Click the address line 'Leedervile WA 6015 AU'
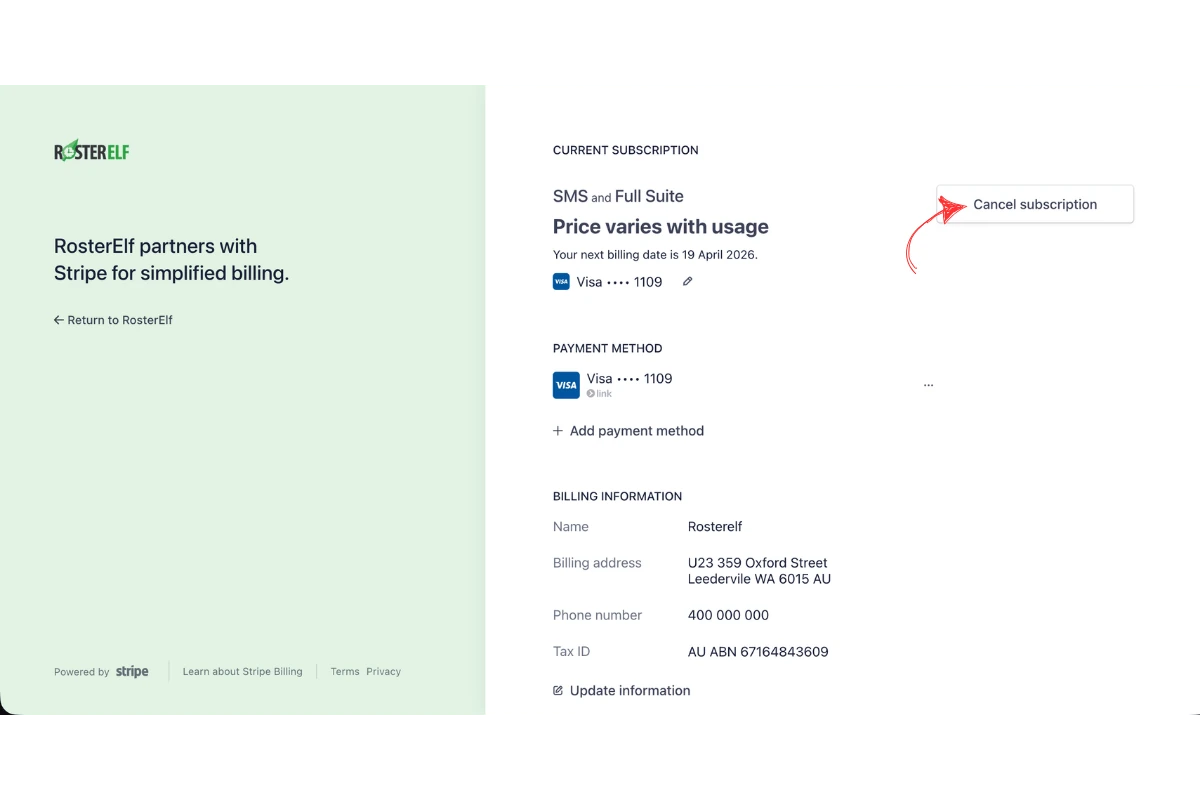Viewport: 1200px width, 800px height. point(759,579)
